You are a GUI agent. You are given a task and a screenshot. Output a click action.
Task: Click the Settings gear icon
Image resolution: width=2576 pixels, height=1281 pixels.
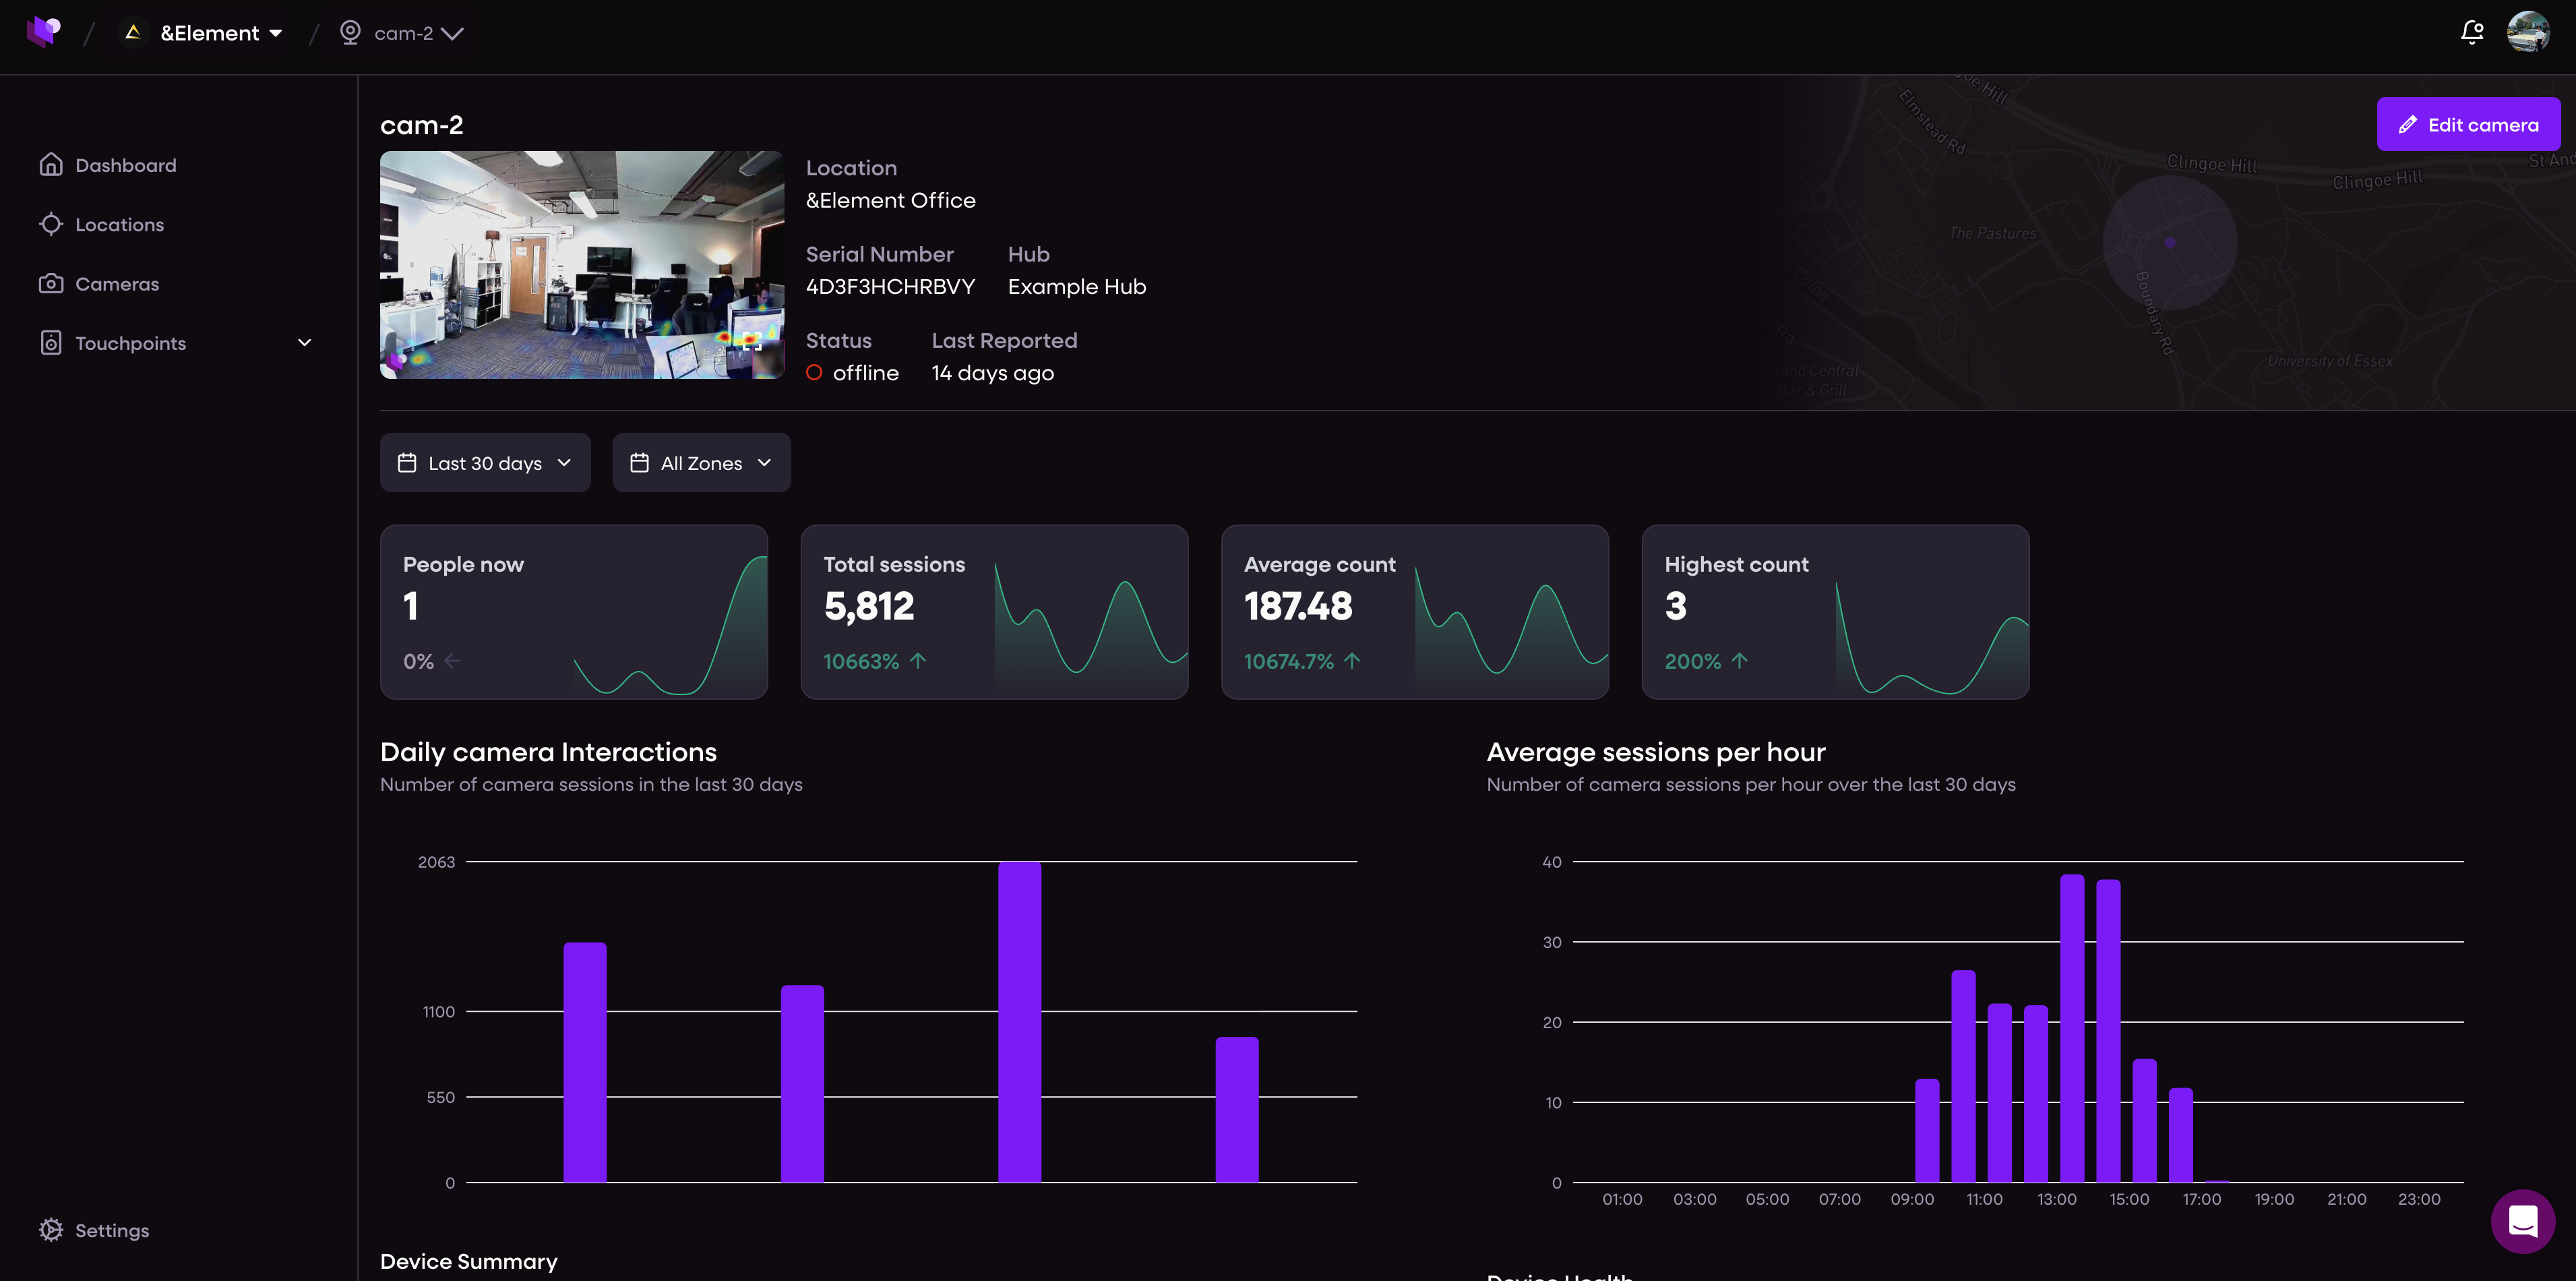pos(51,1230)
